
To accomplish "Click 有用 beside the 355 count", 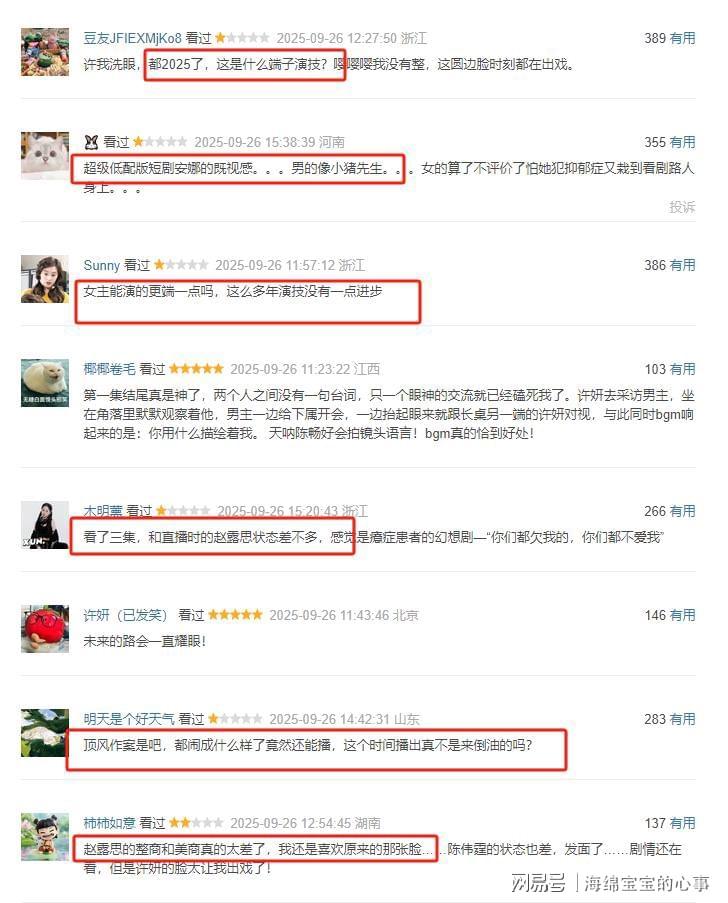I will (682, 142).
